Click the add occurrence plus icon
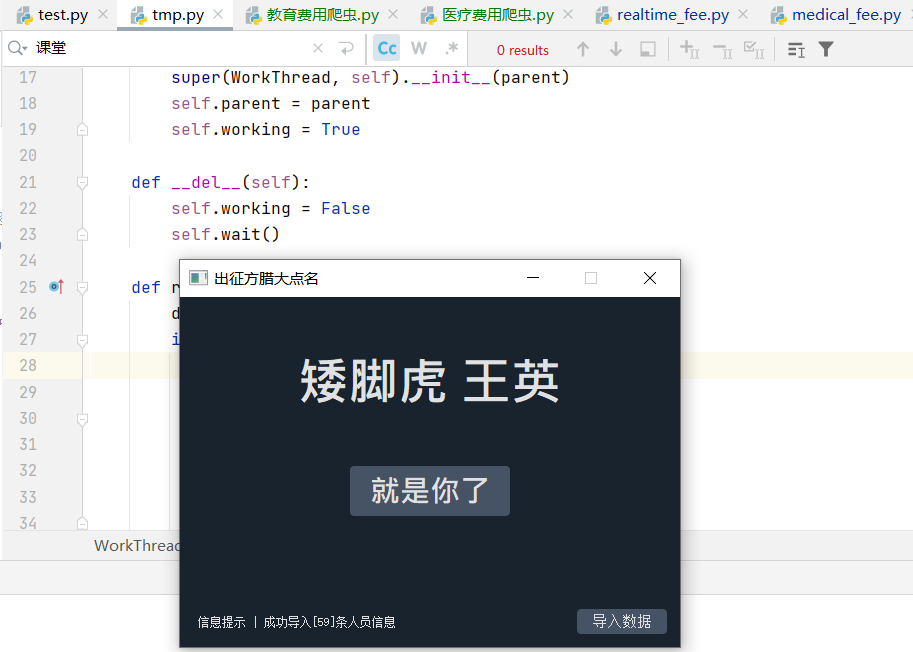The width and height of the screenshot is (913, 652). click(x=686, y=48)
